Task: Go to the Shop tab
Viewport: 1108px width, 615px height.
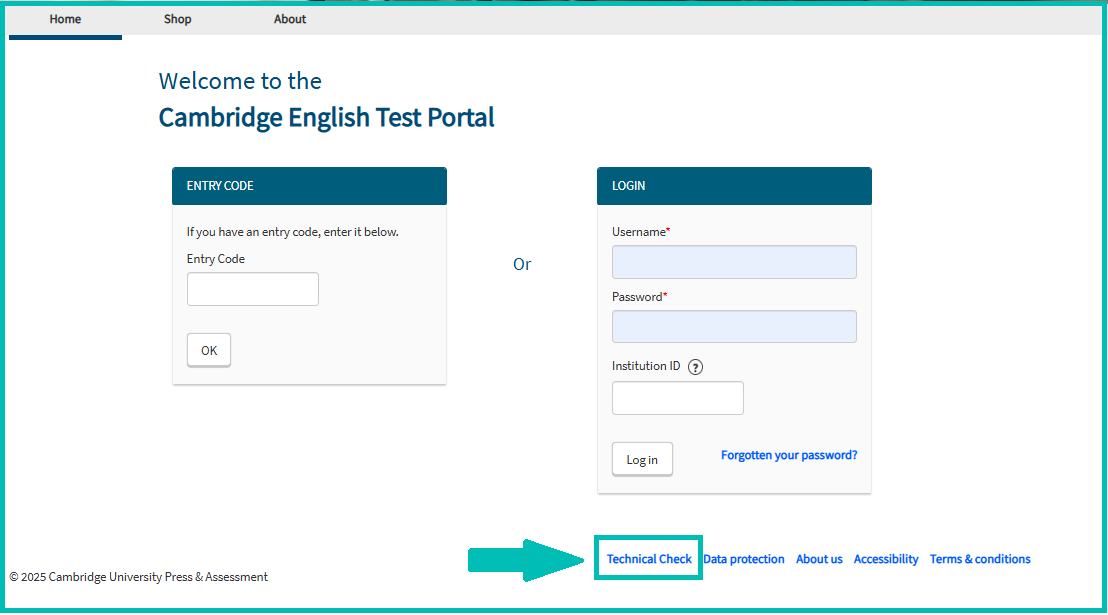Action: click(x=177, y=20)
